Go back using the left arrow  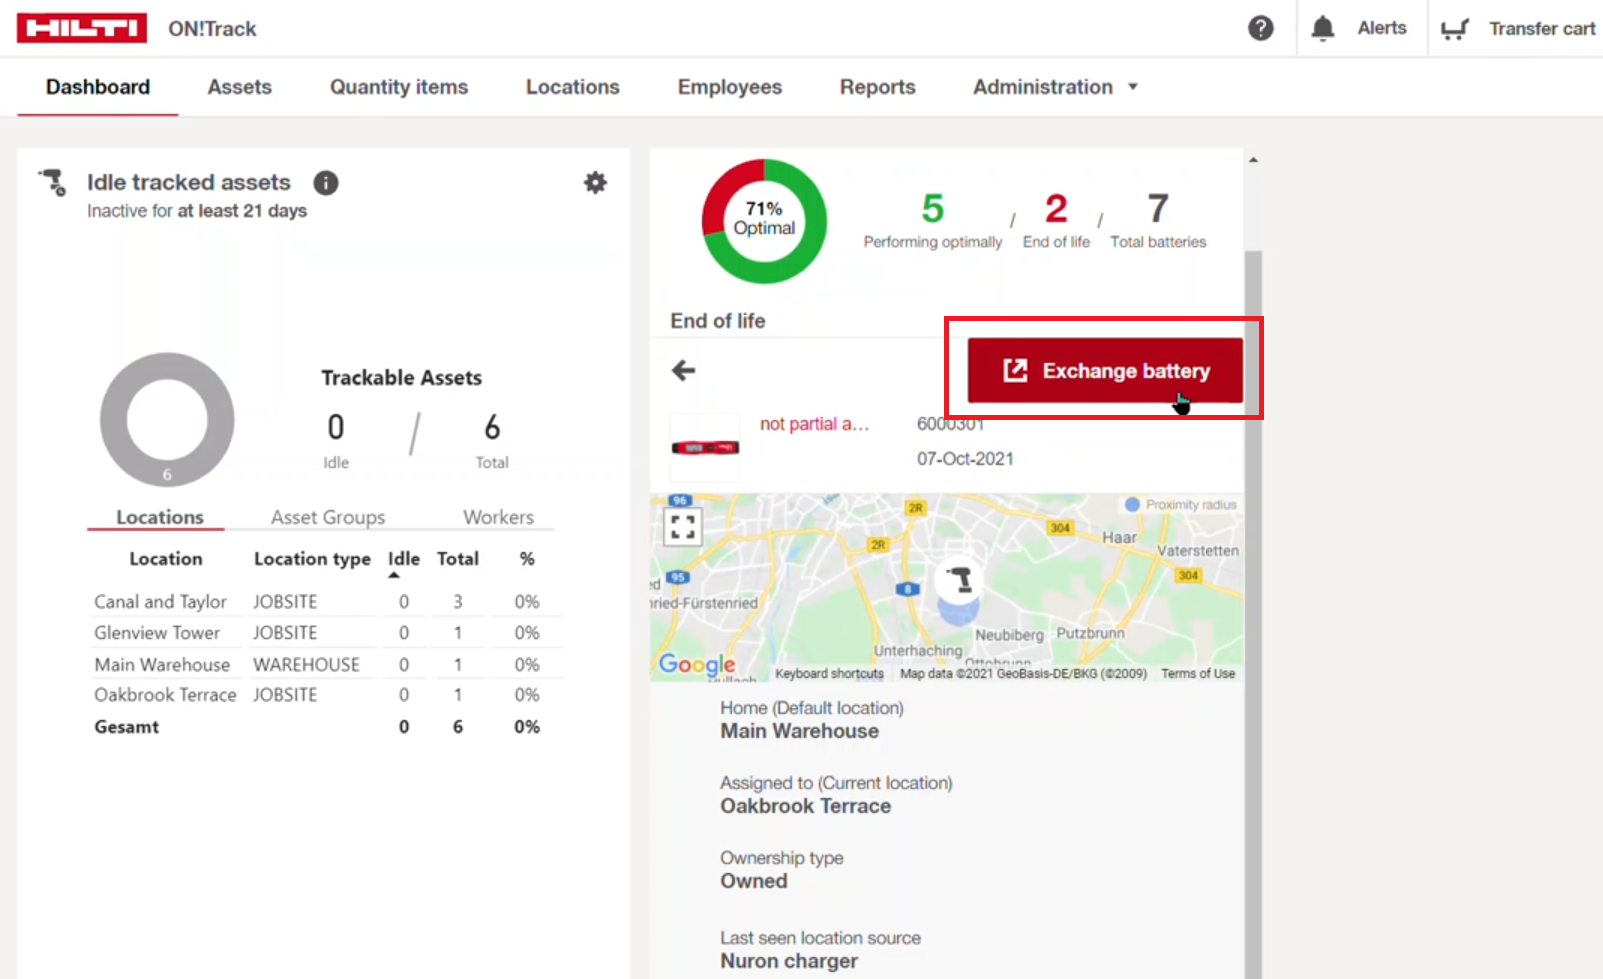[684, 371]
